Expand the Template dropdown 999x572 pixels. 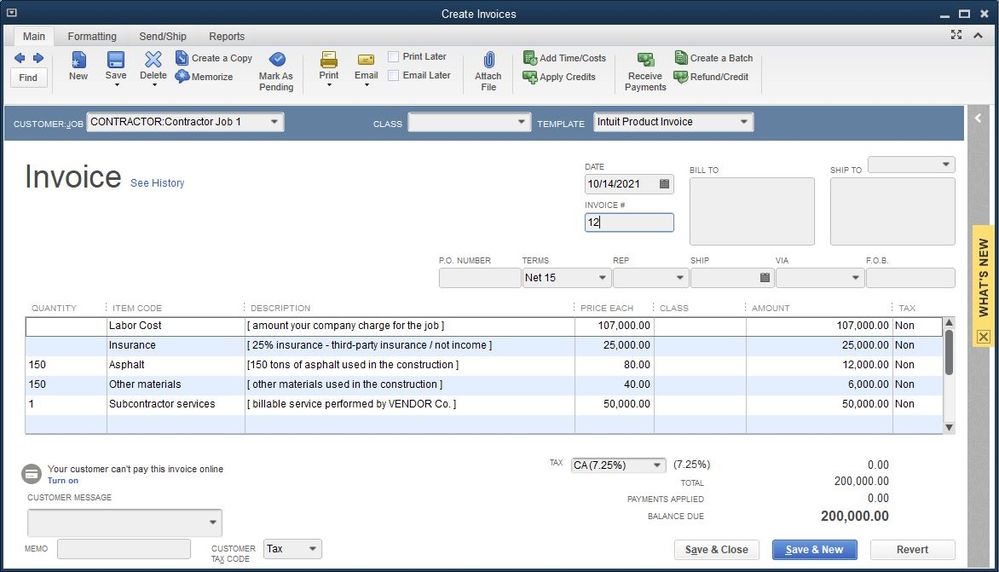[x=744, y=122]
